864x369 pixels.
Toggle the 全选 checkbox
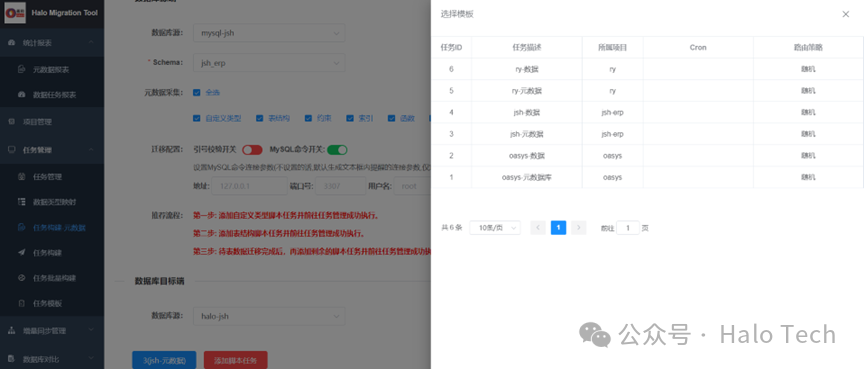click(x=197, y=93)
